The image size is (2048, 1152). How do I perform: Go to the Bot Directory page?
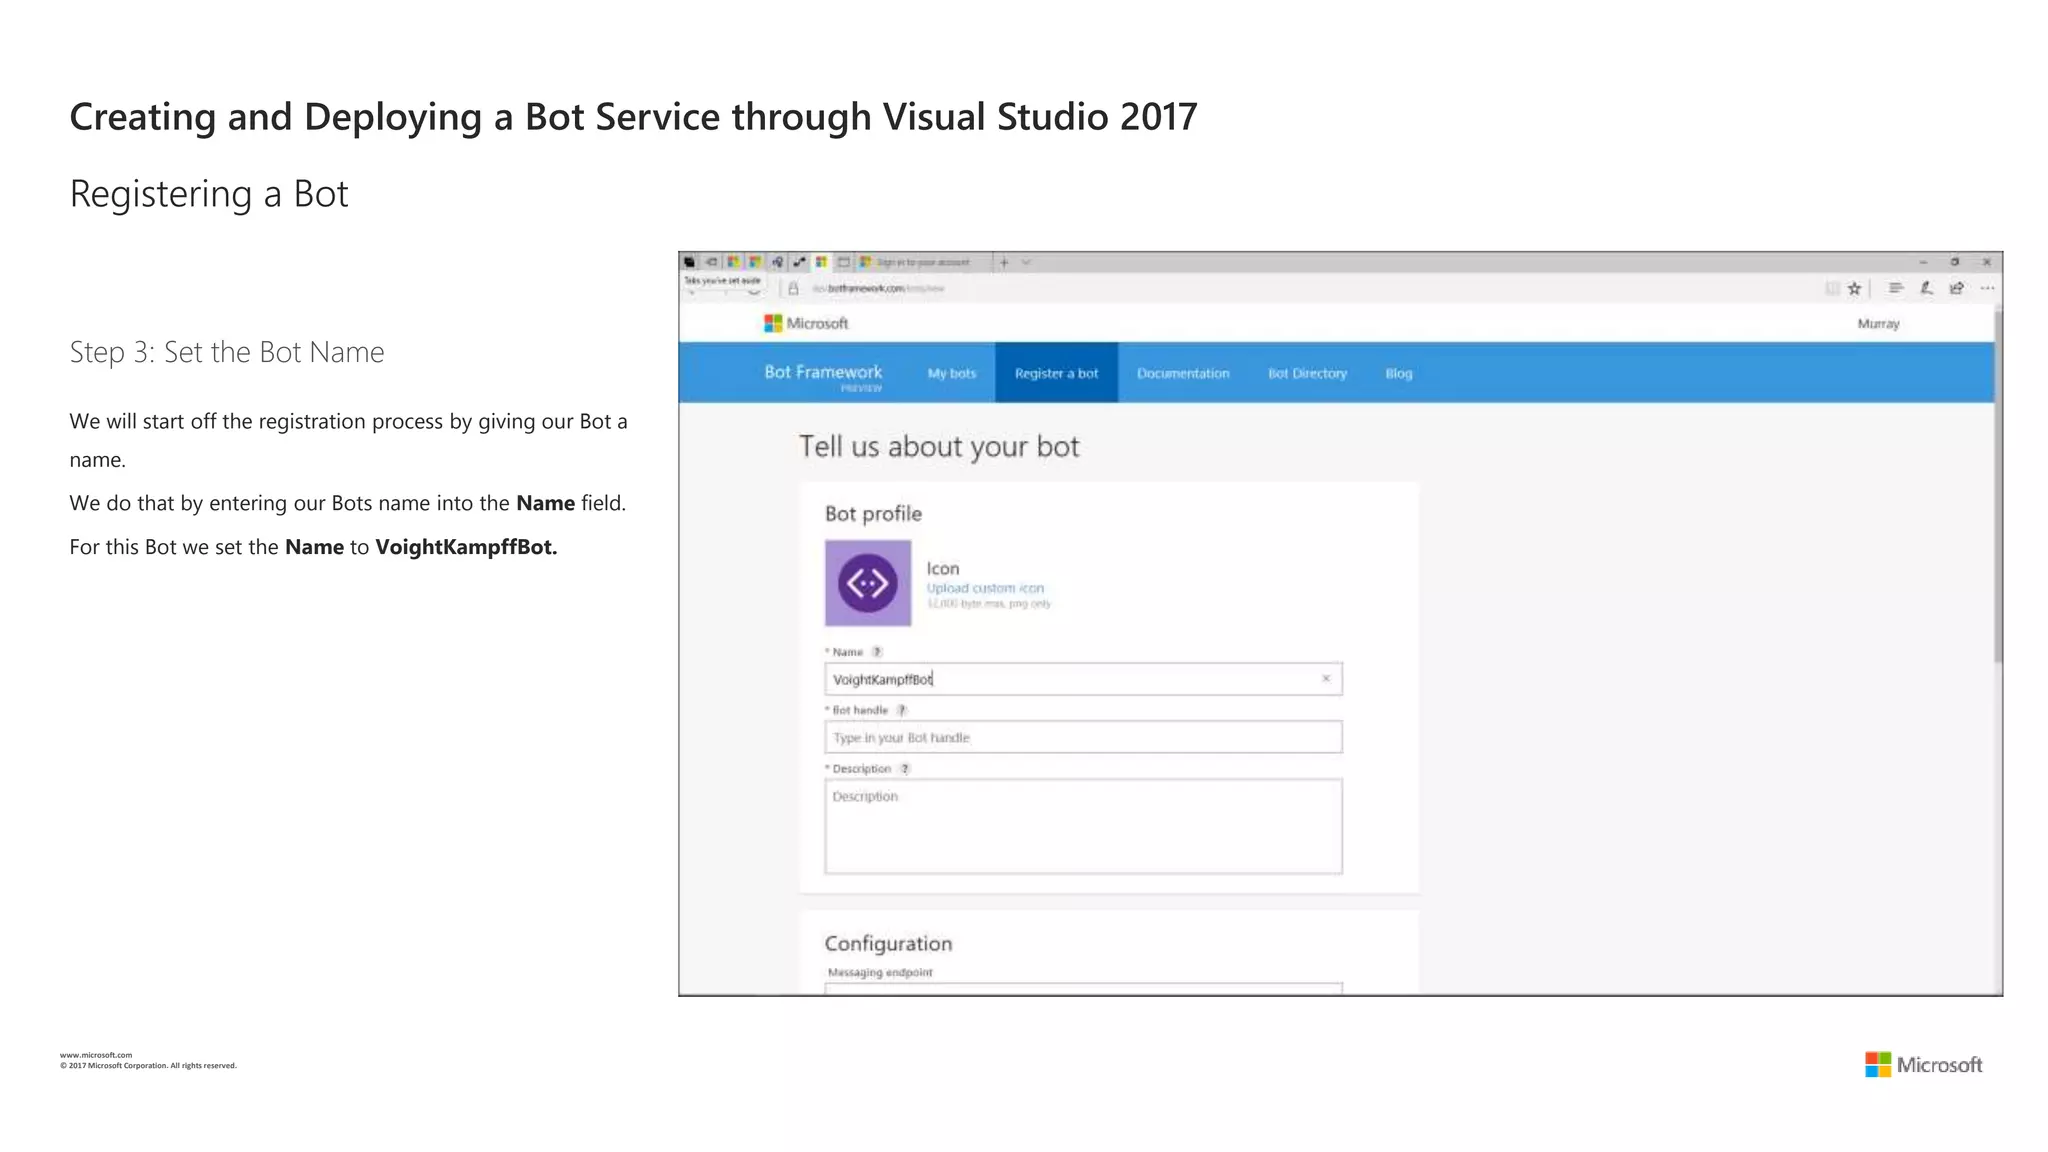coord(1307,373)
